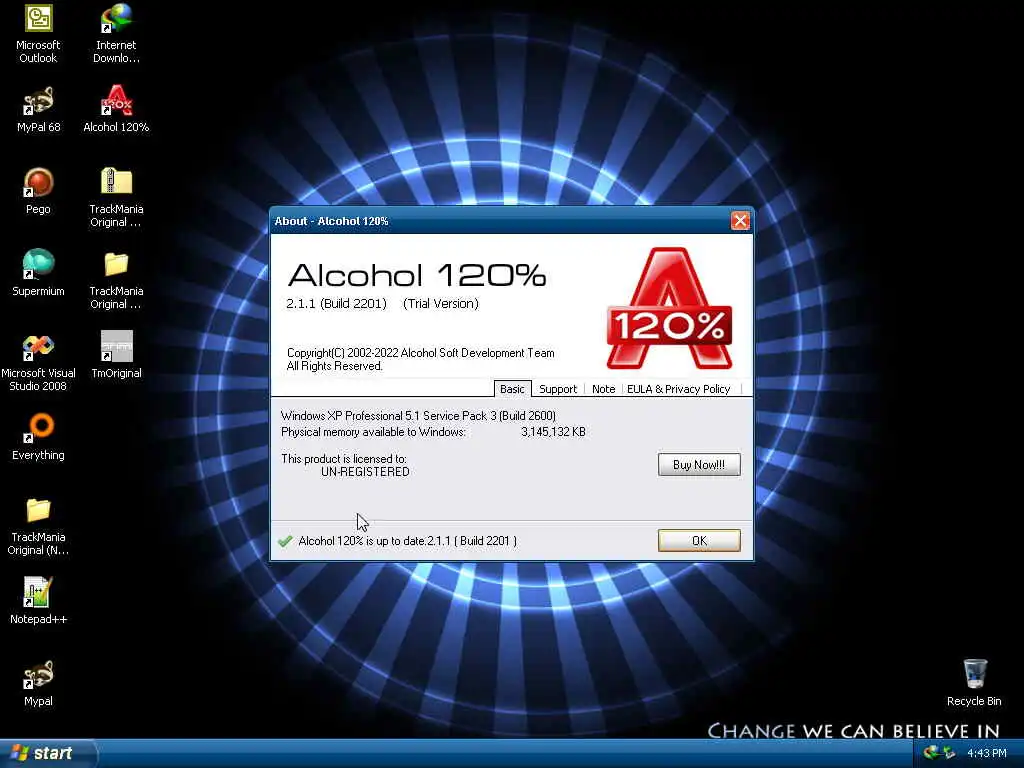Click the Copyright(C) 2002-2022 line
Viewport: 1024px width, 768px height.
click(x=421, y=353)
